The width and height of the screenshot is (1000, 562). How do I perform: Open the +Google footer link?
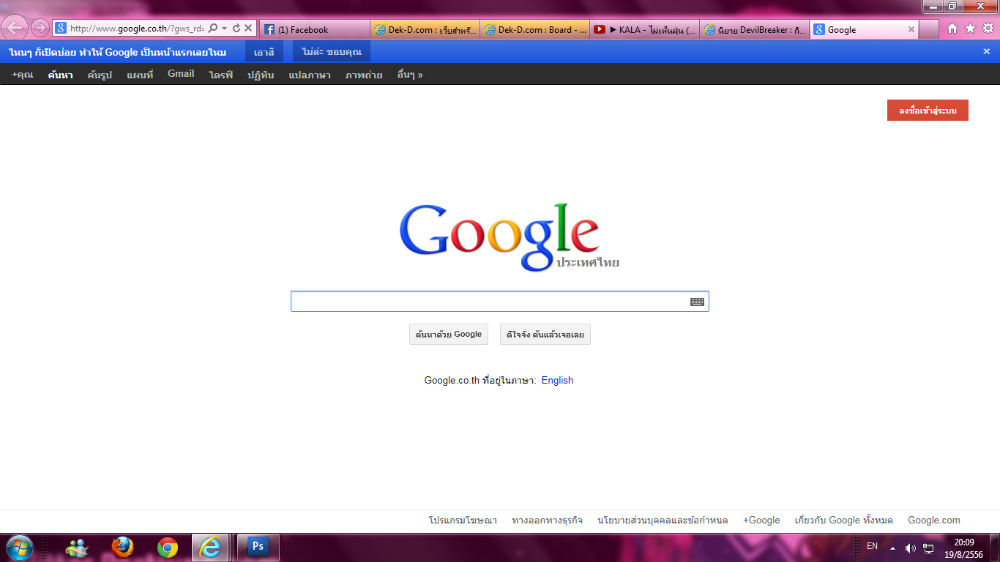[761, 521]
